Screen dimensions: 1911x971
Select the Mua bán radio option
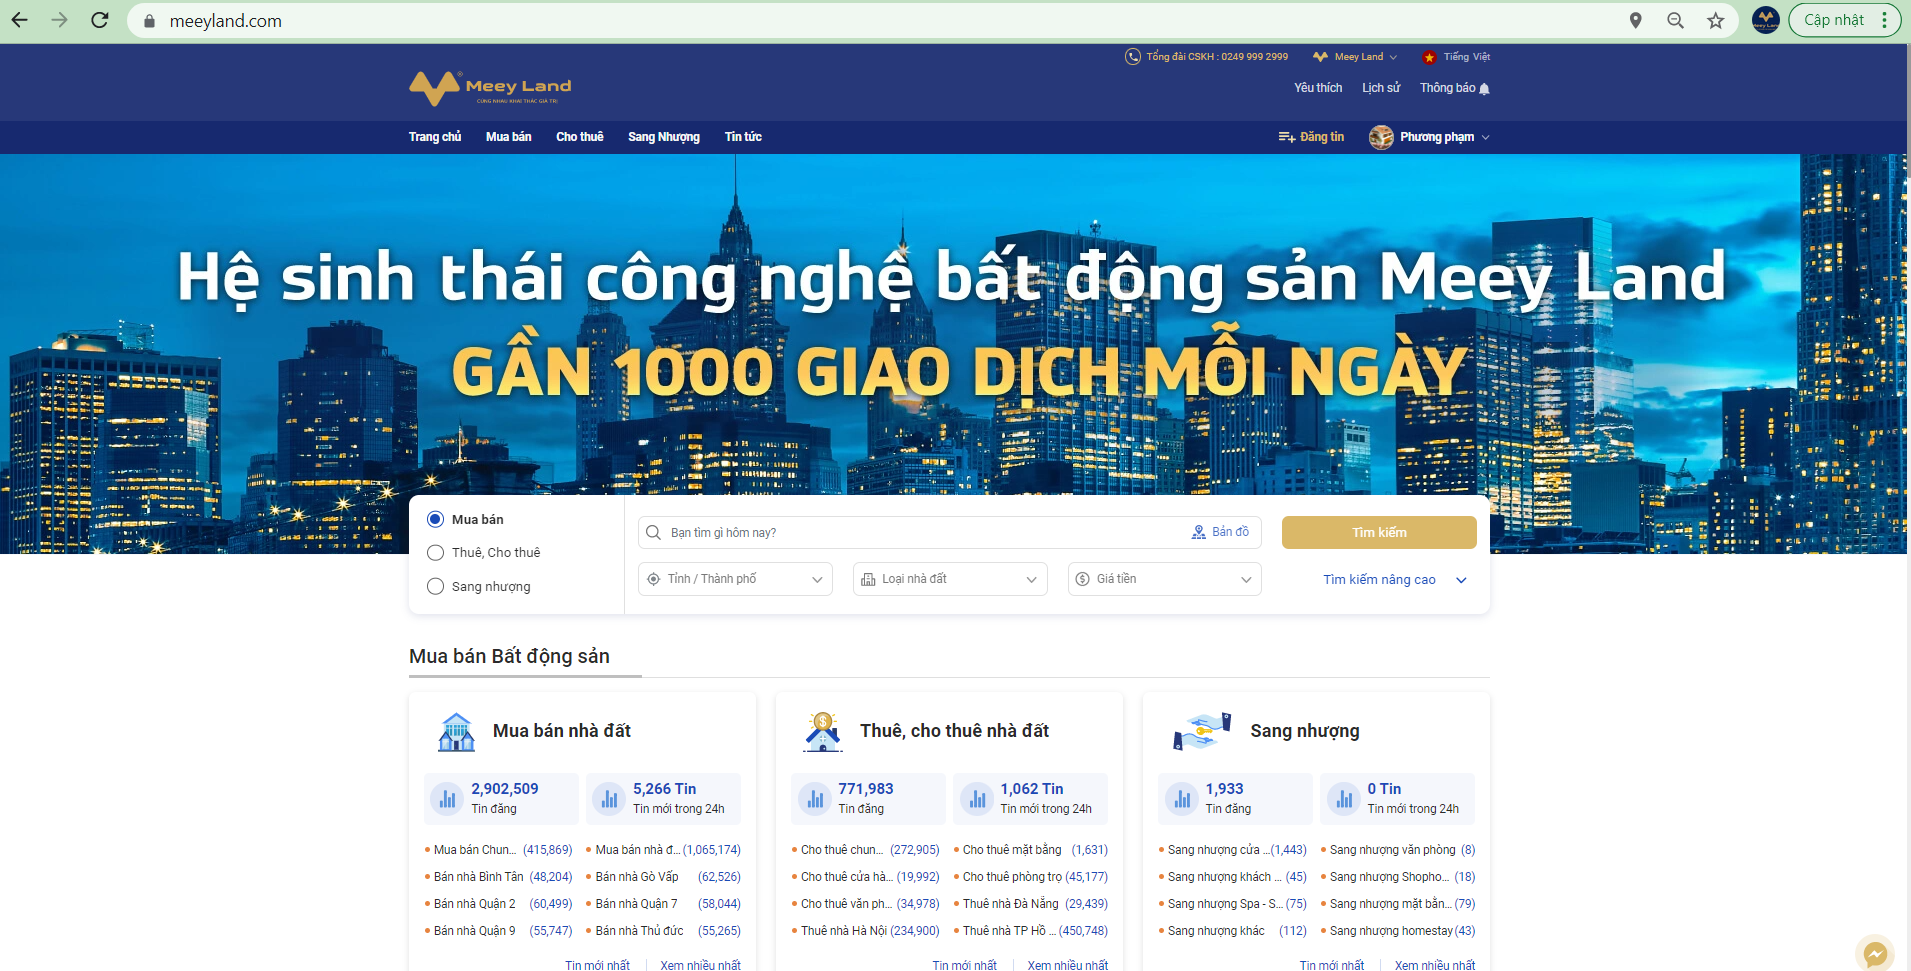coord(435,519)
